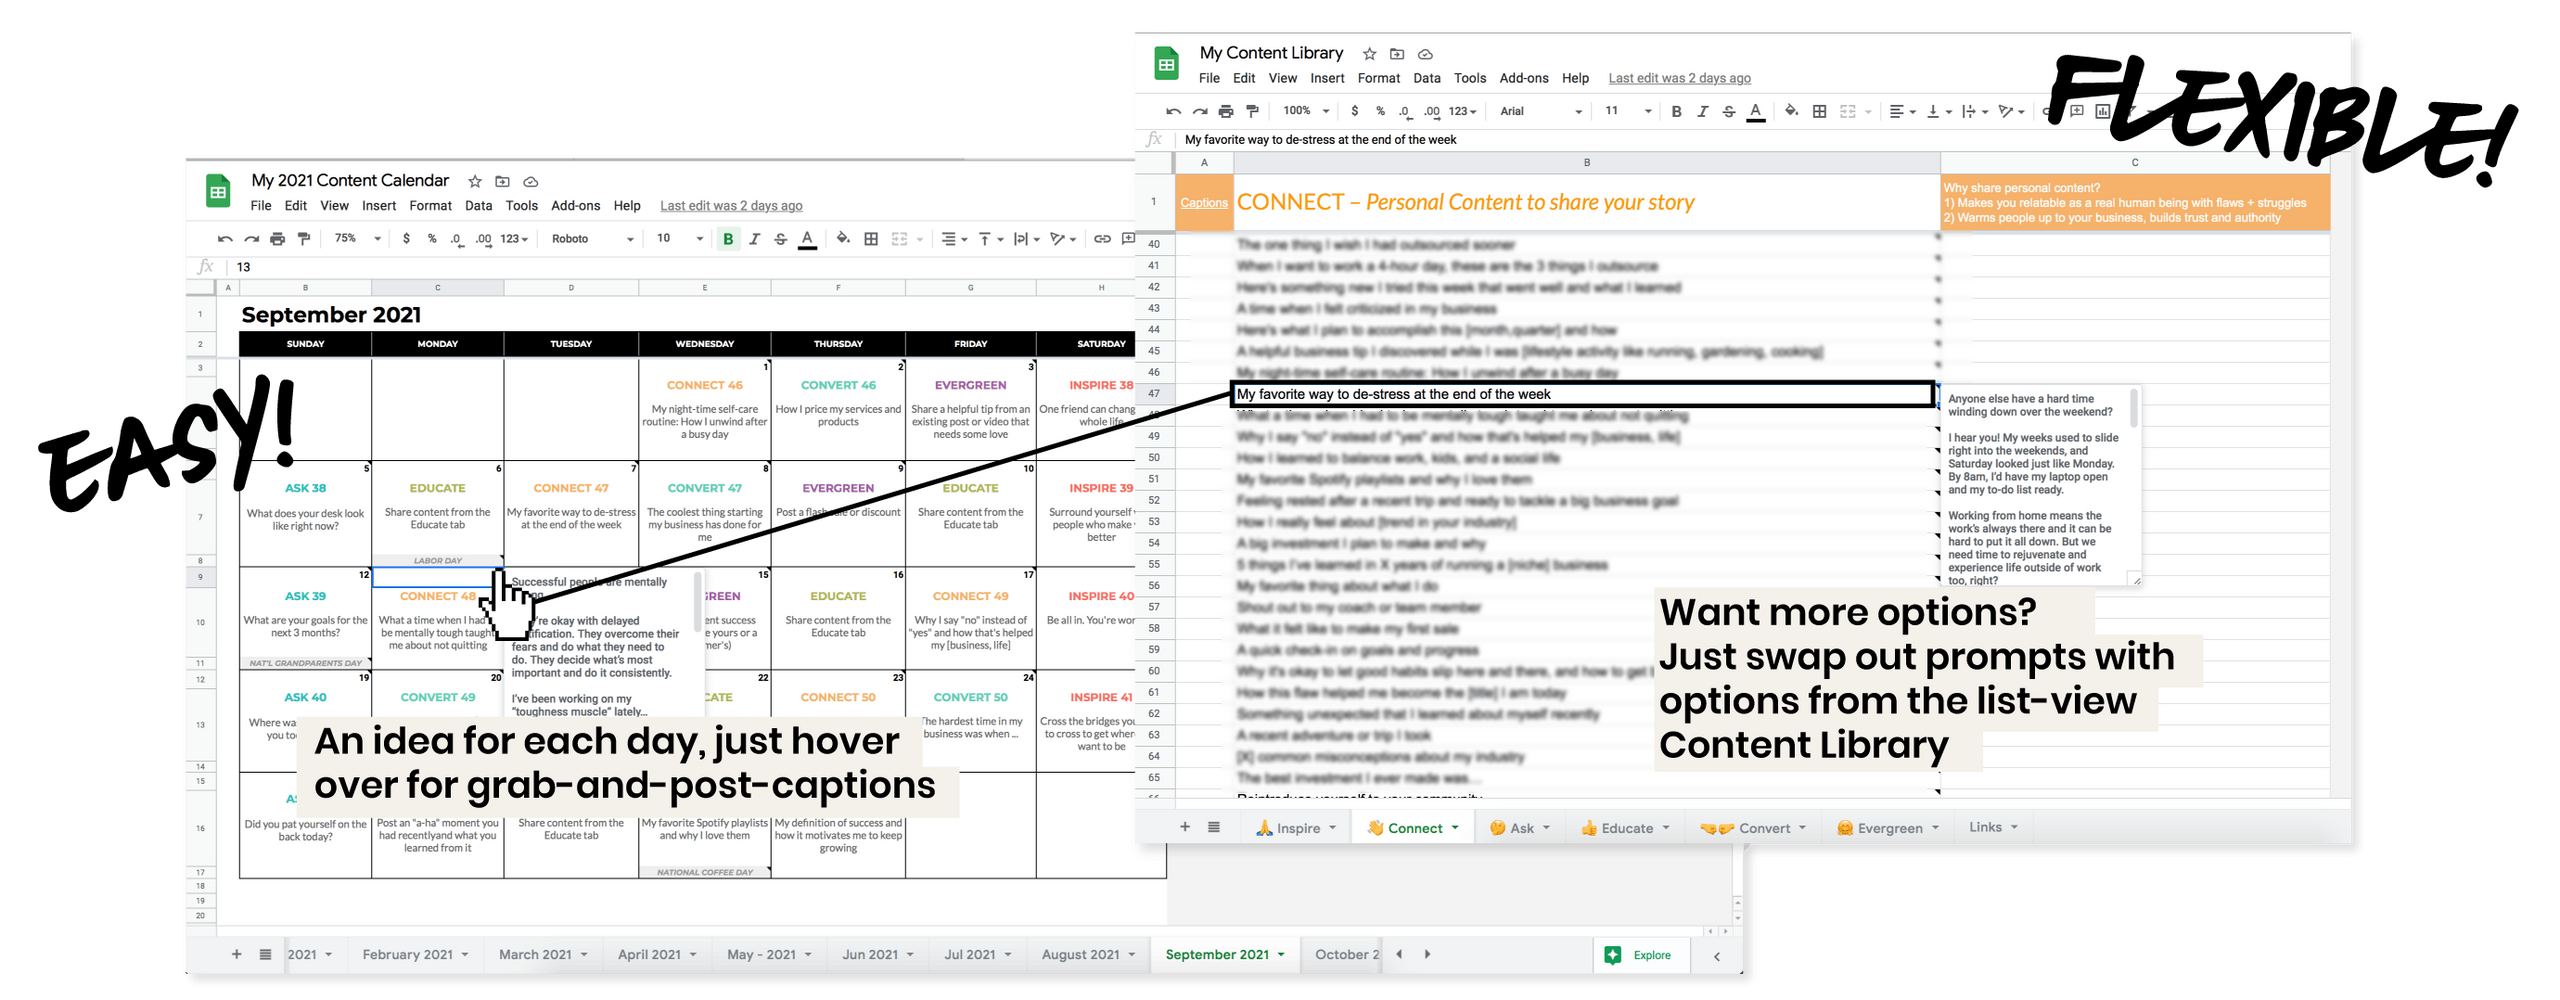Click 'Last edit was 2 days ago' in Content Library
This screenshot has width=2560, height=1000.
[x=1680, y=78]
